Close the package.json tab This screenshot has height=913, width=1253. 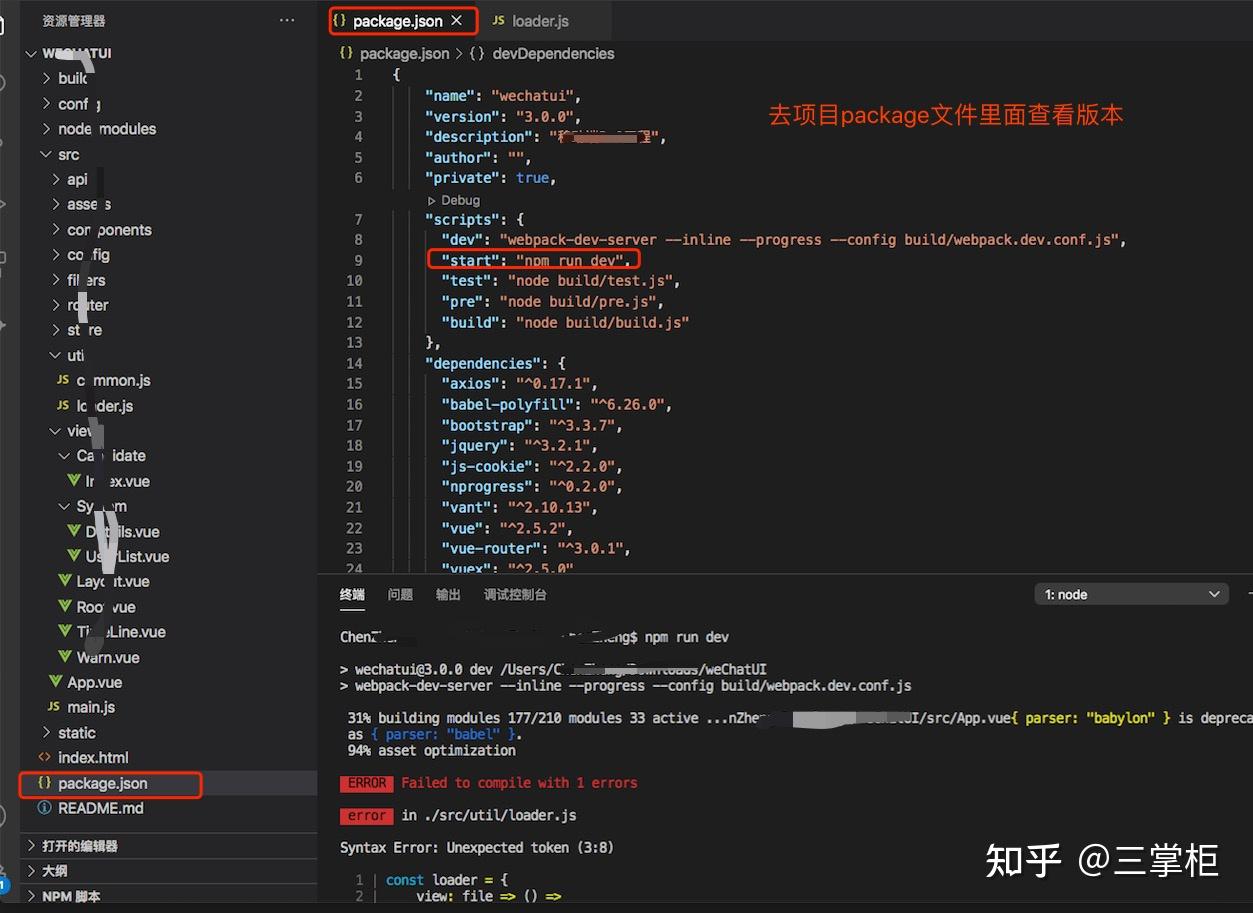tap(459, 18)
